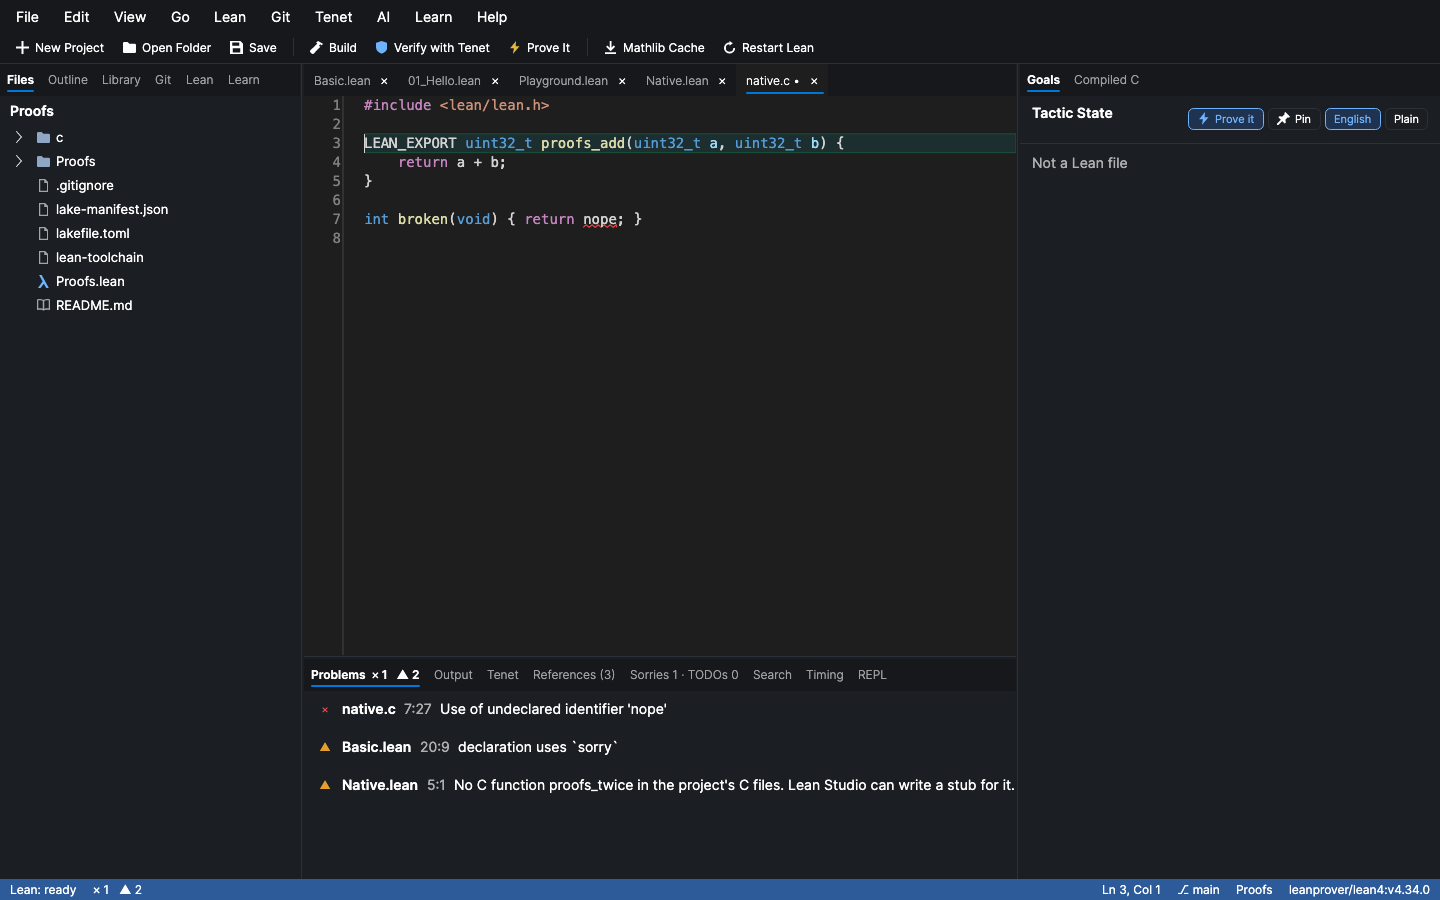Open the AI menu
This screenshot has height=900, width=1440.
[383, 17]
